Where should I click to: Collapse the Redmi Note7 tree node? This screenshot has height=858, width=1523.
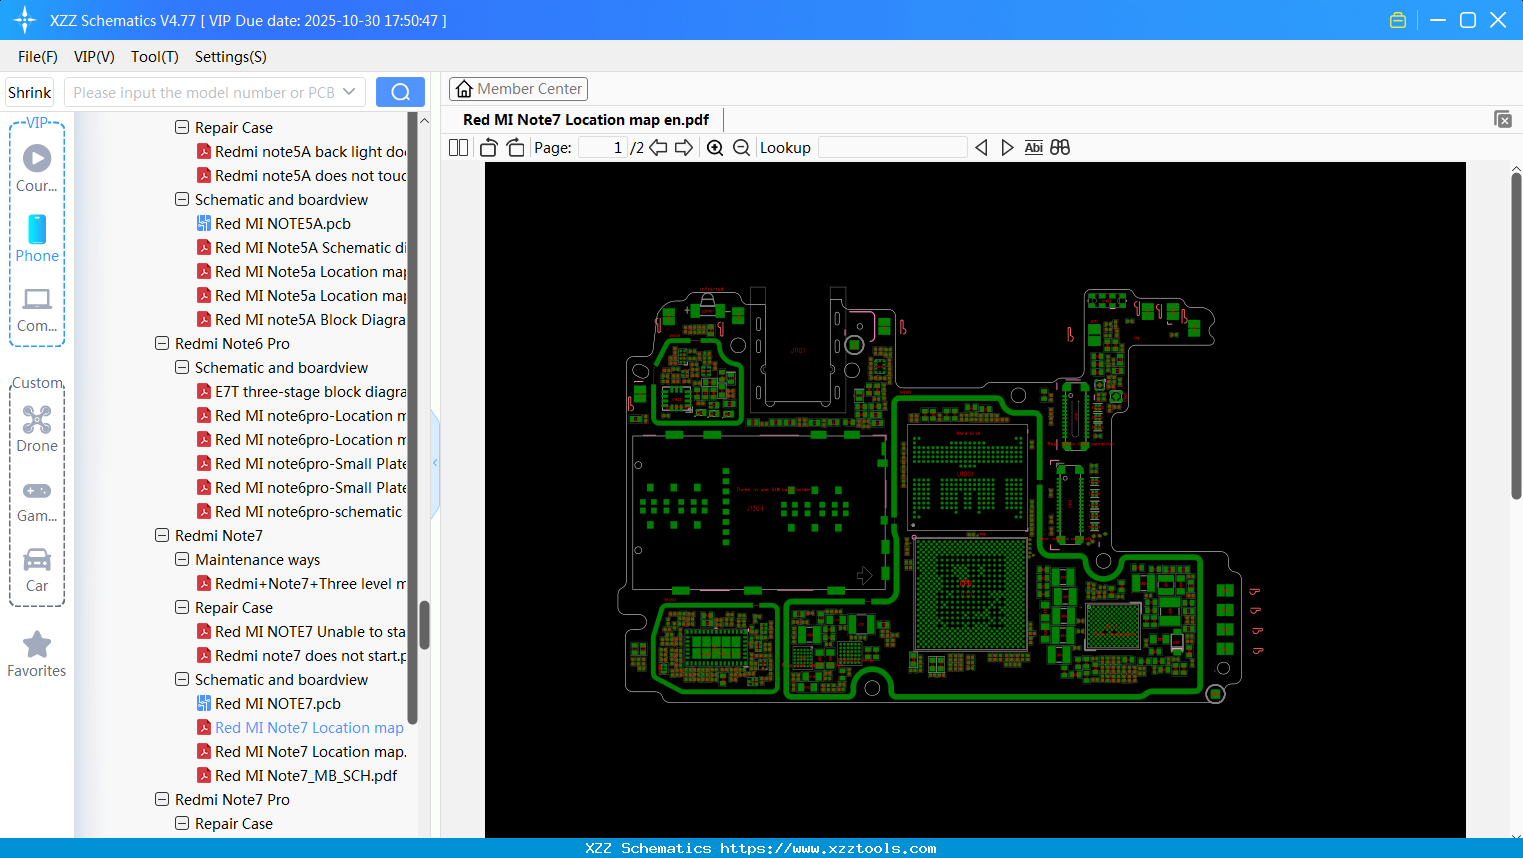click(162, 535)
